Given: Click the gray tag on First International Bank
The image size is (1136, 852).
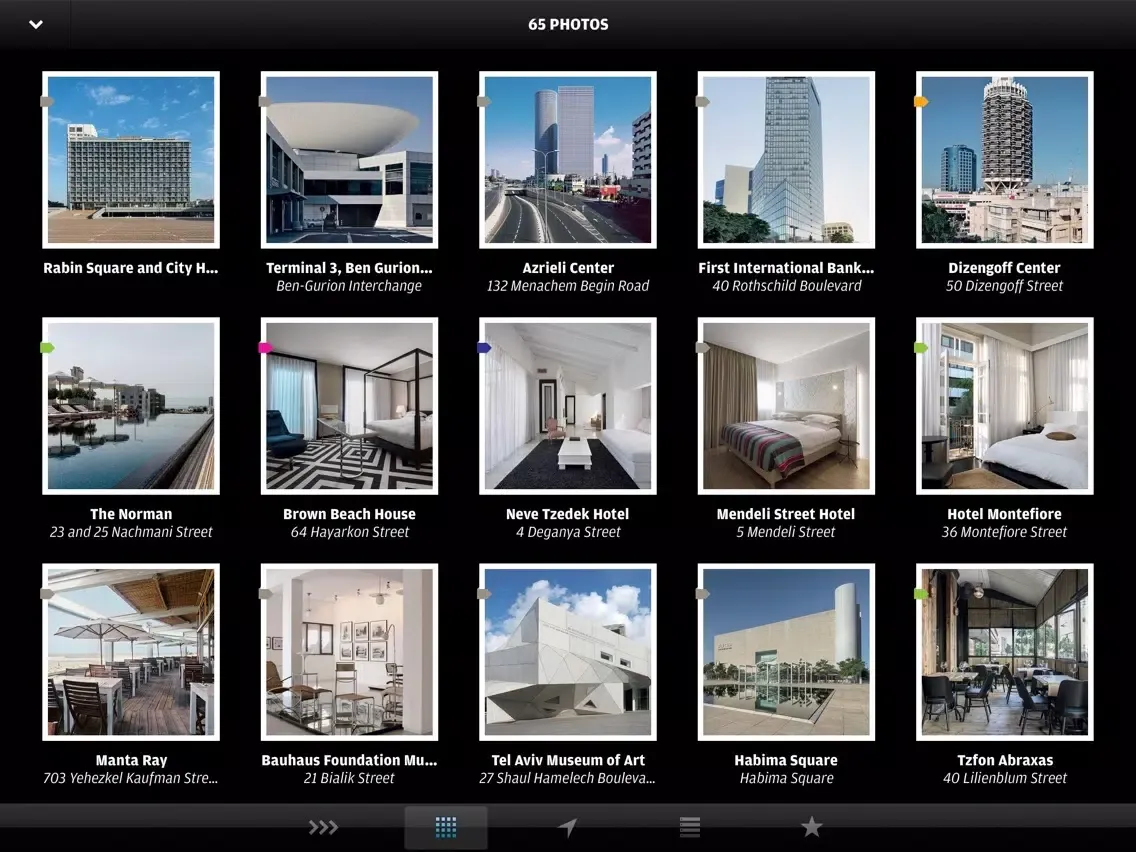Looking at the screenshot, I should coord(702,102).
